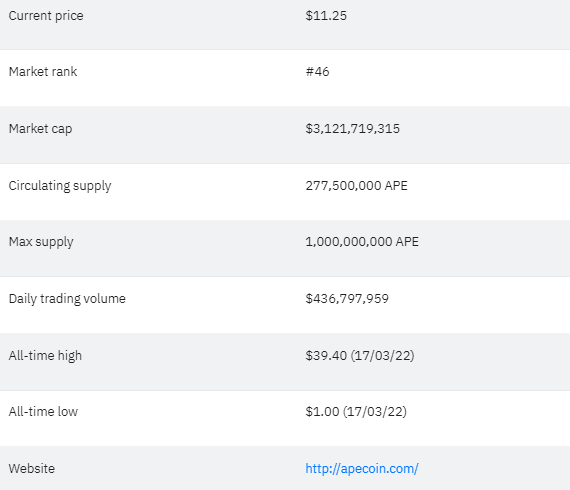Select the $11.25 price value
The width and height of the screenshot is (570, 490).
(x=326, y=16)
